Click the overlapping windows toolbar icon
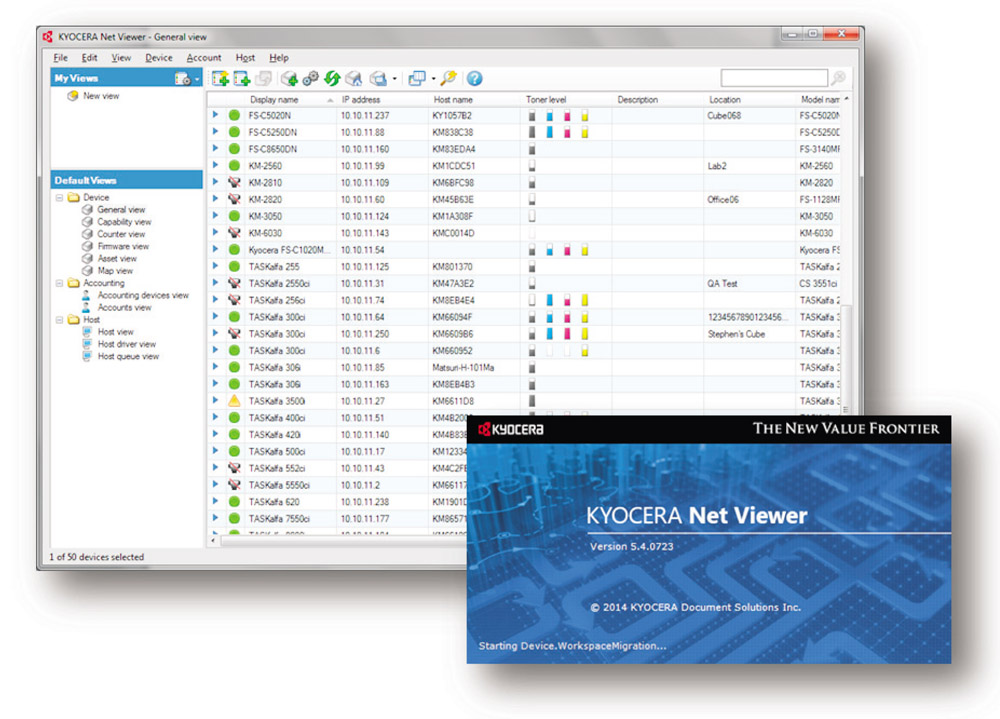The width and height of the screenshot is (1000, 719). pos(416,78)
